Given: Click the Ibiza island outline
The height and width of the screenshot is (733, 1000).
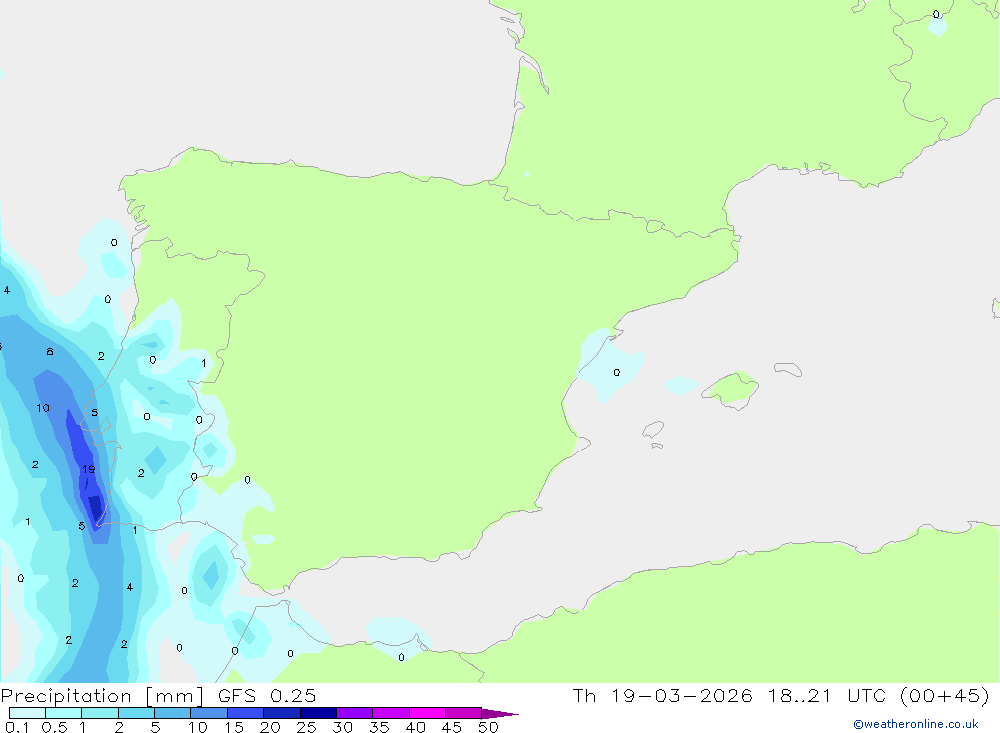Looking at the screenshot, I should point(653,429).
